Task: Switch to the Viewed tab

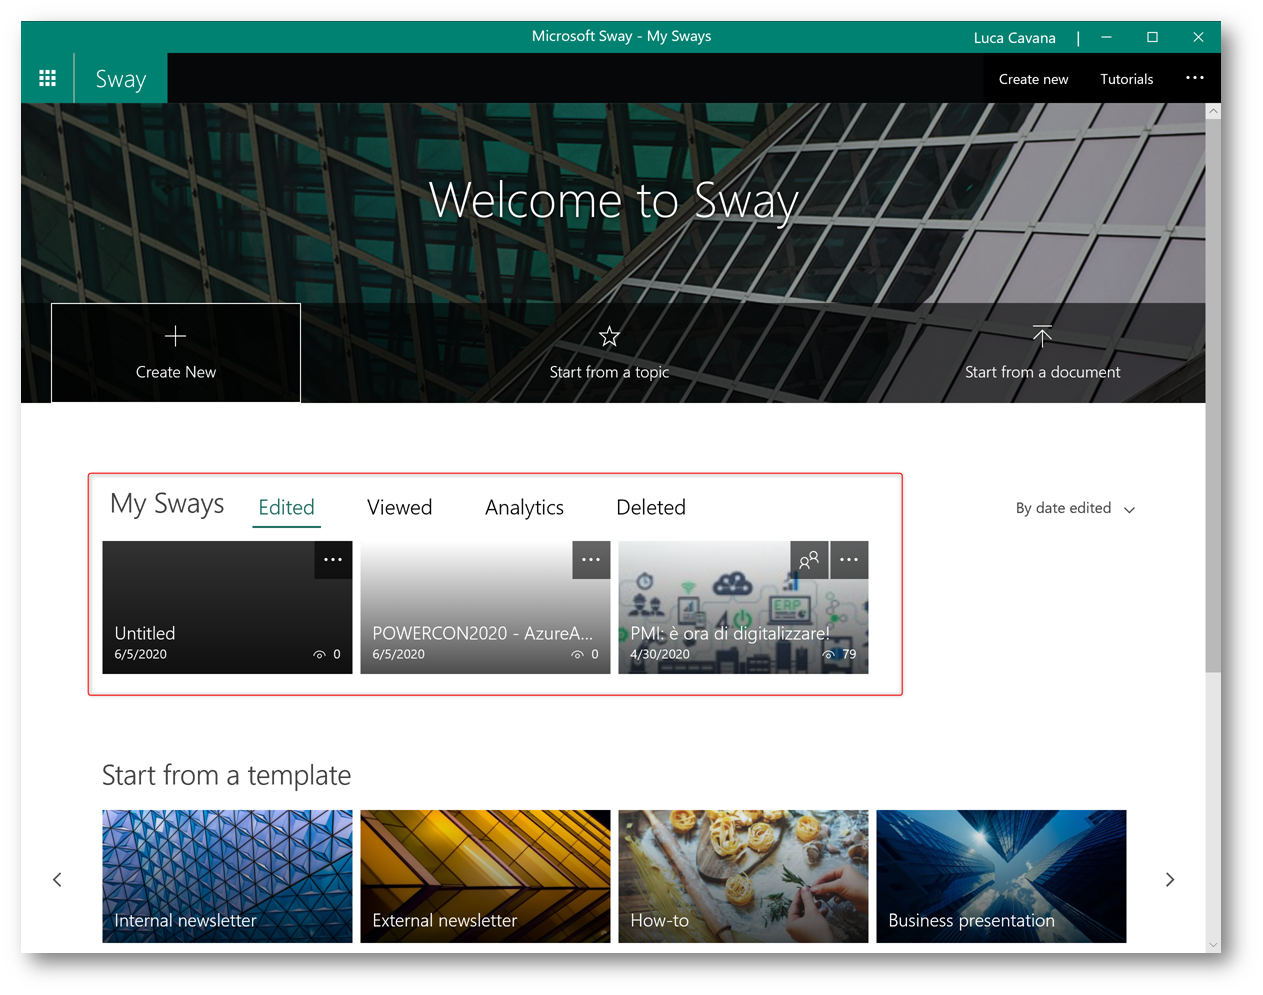Action: pos(399,508)
